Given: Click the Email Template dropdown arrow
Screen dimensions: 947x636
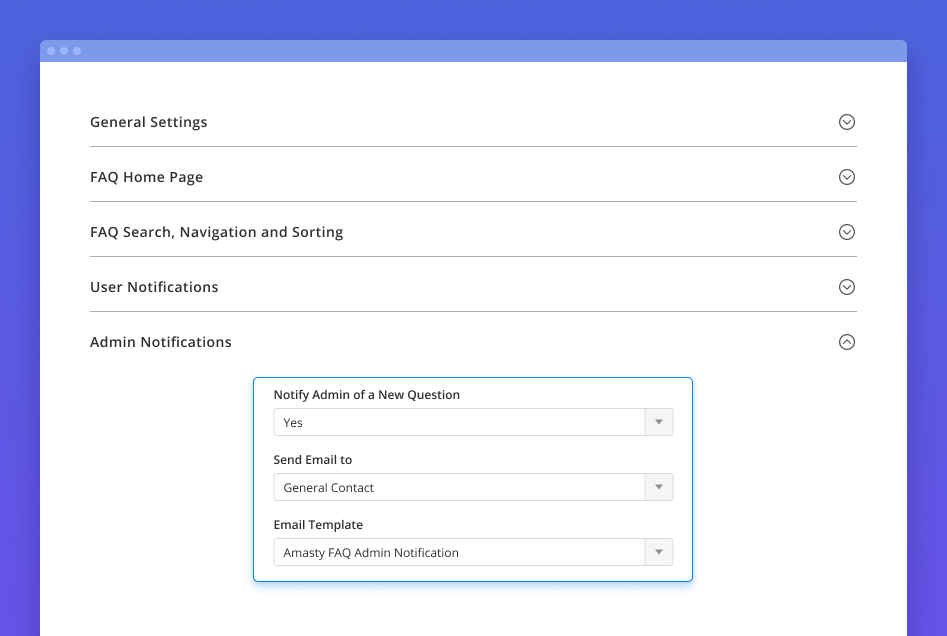Looking at the screenshot, I should (658, 552).
